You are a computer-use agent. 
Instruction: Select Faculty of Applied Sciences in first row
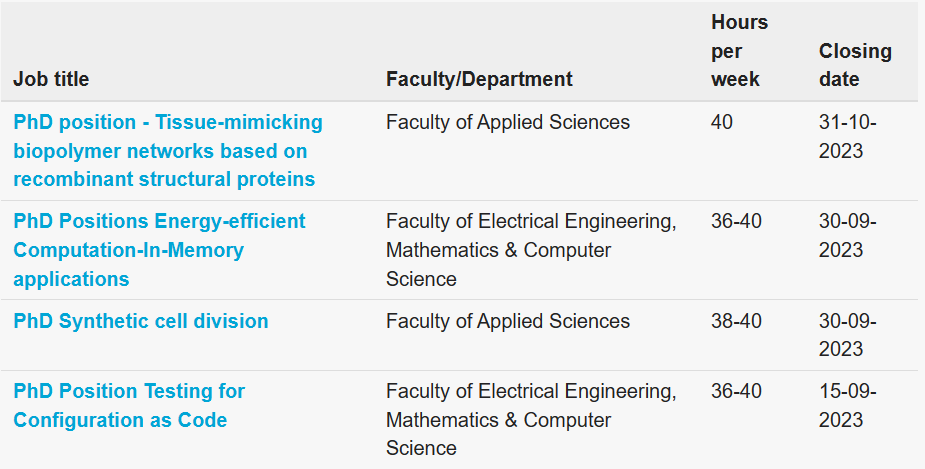point(508,122)
